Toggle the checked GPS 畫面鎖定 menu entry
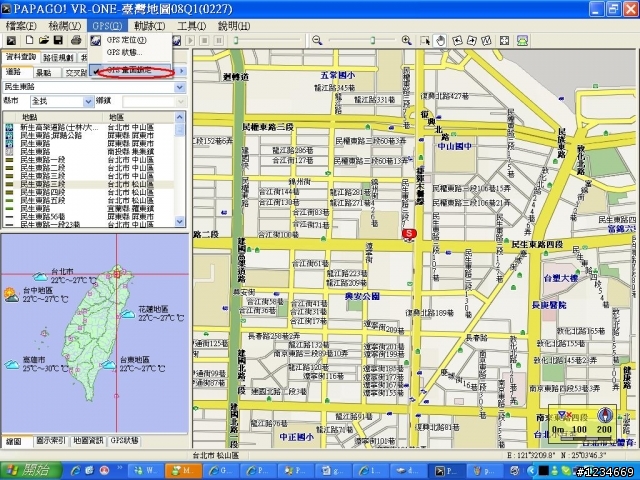 pos(131,71)
